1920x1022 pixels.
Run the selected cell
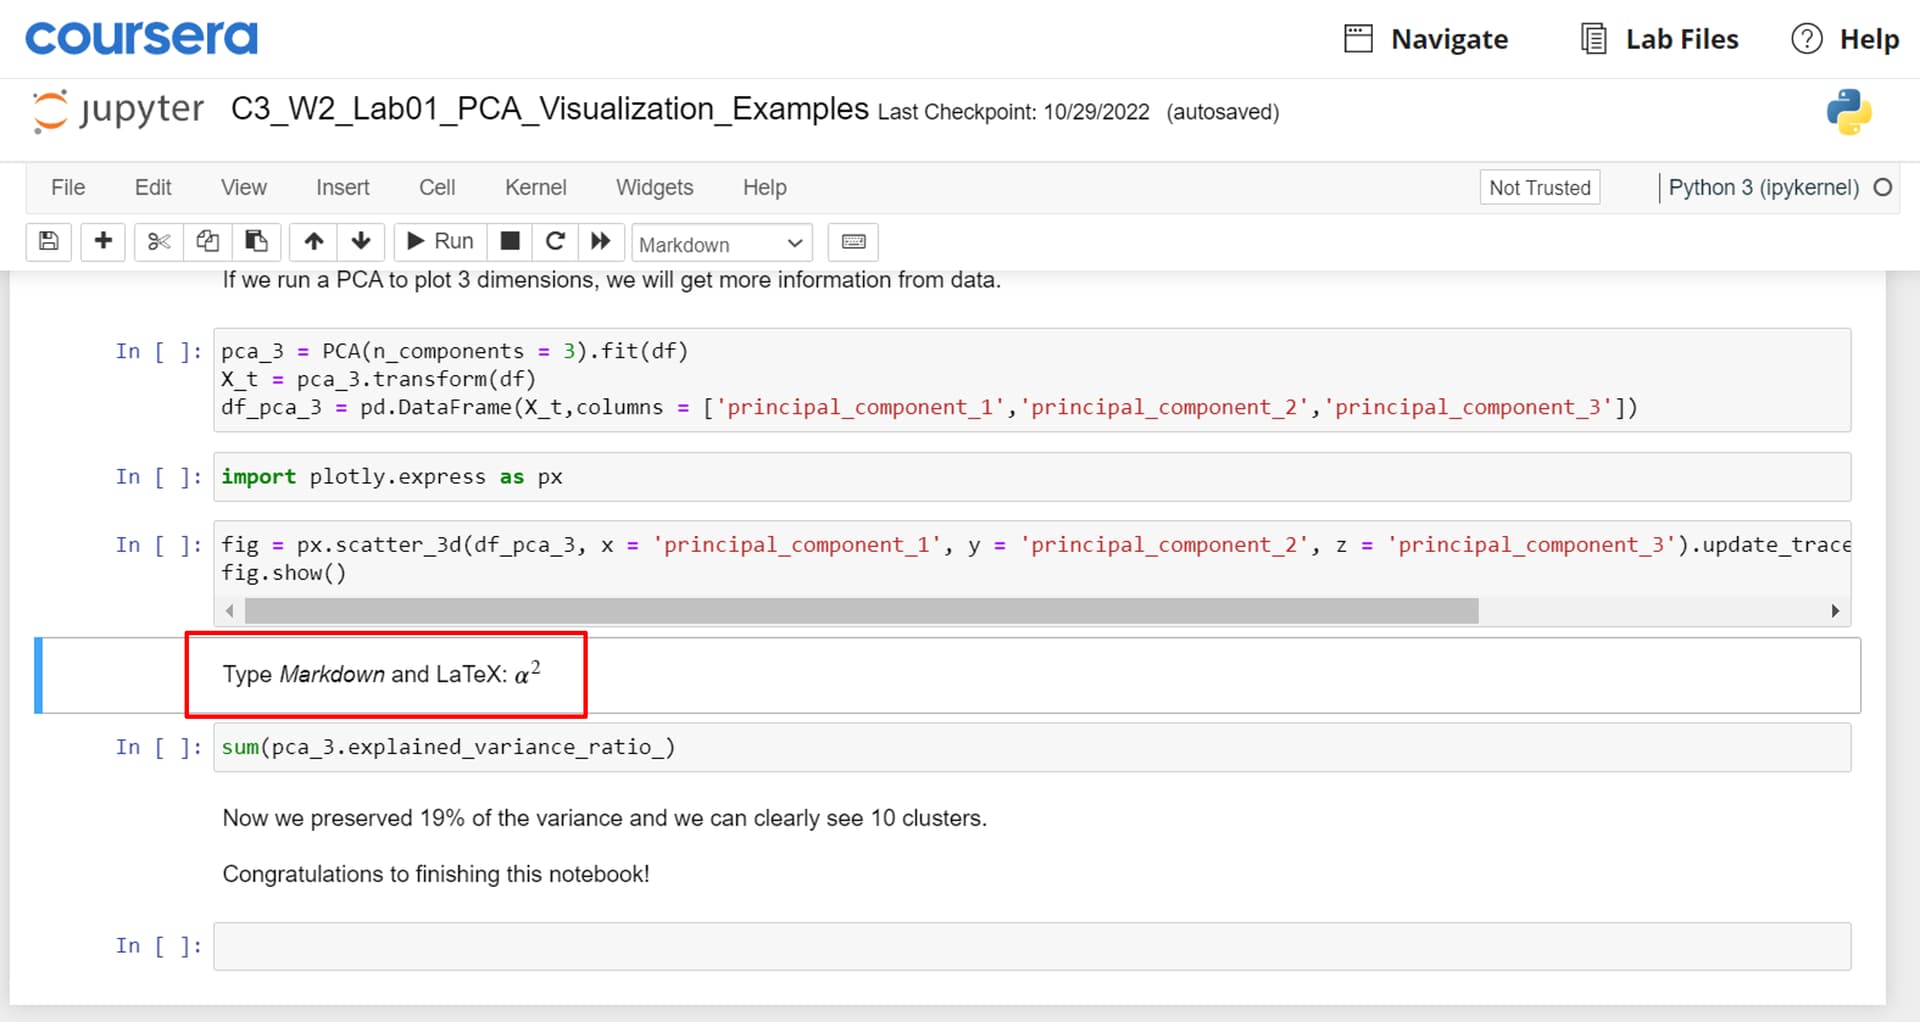click(x=438, y=241)
